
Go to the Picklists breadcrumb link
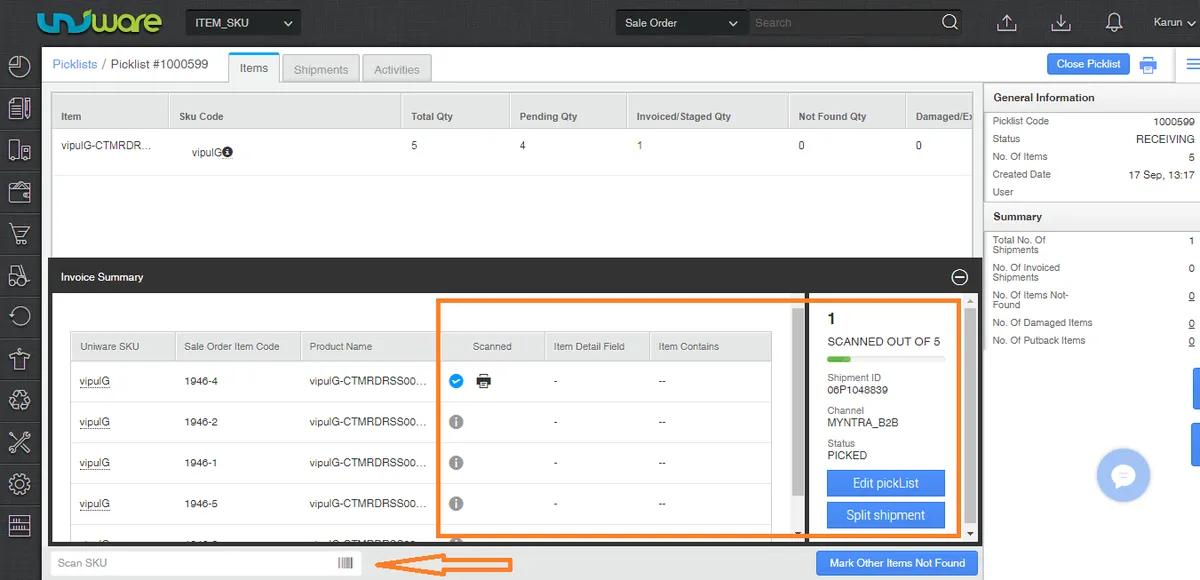click(x=75, y=64)
